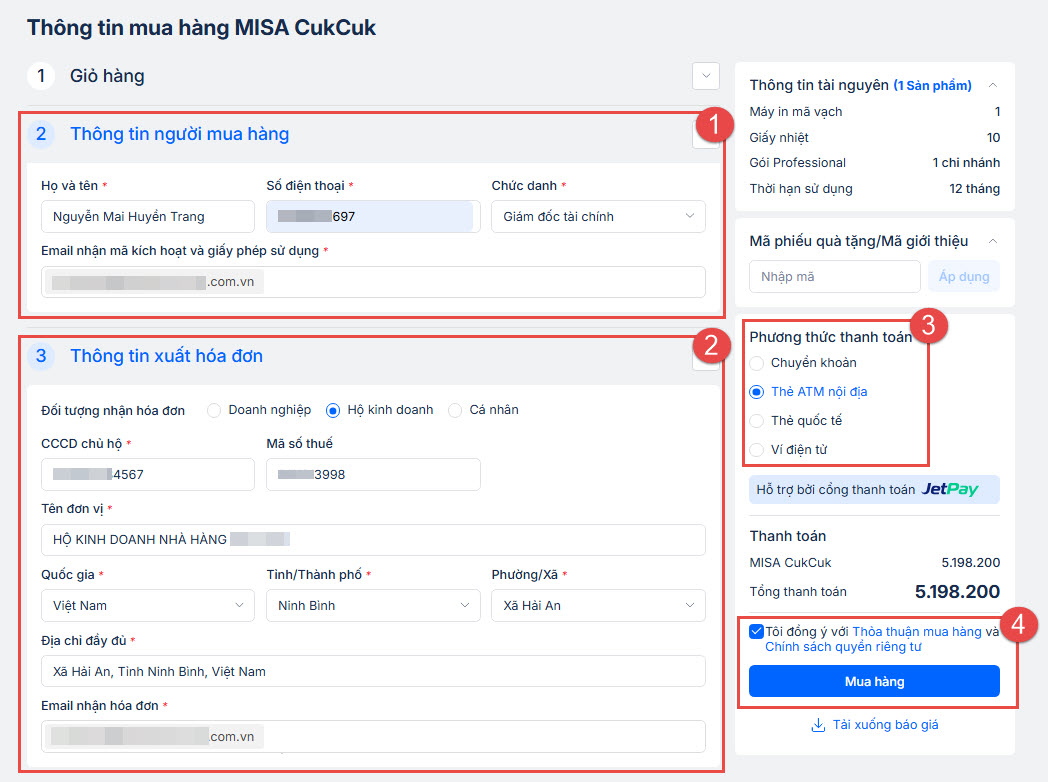Click the Mua hàng button
The height and width of the screenshot is (782, 1048).
click(x=874, y=681)
